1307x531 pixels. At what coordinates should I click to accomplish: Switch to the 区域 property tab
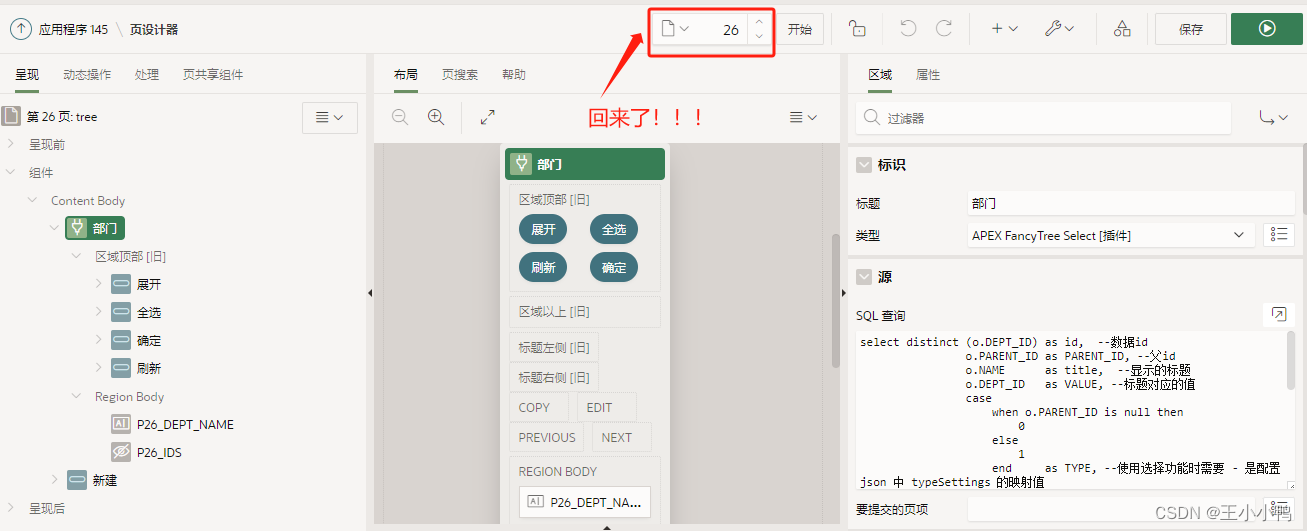coord(880,75)
